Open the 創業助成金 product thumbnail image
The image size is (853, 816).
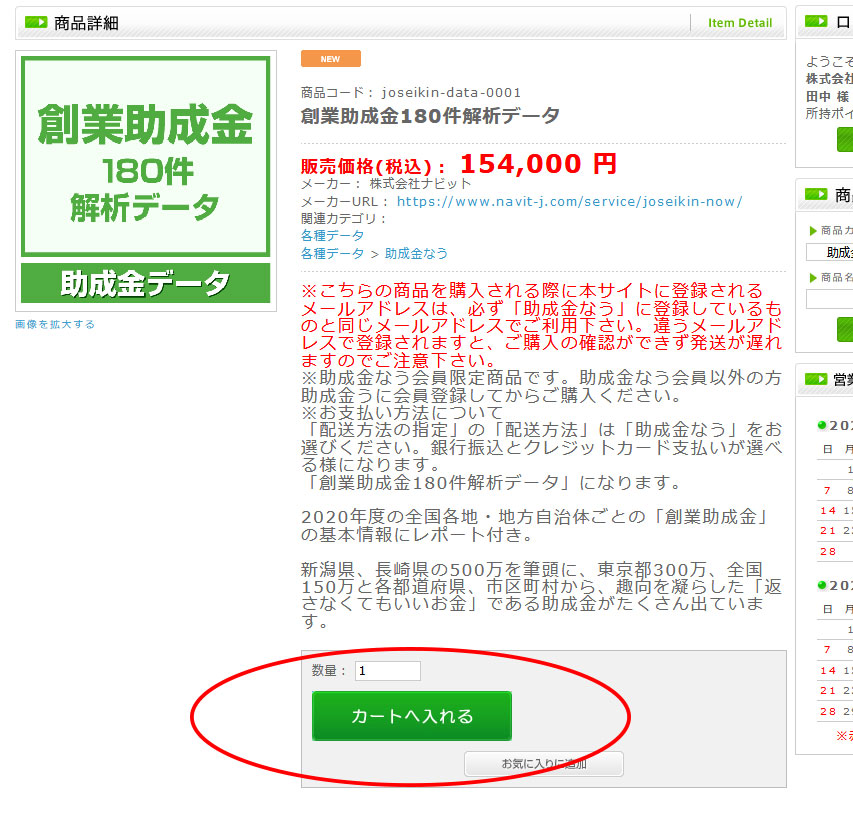(146, 180)
